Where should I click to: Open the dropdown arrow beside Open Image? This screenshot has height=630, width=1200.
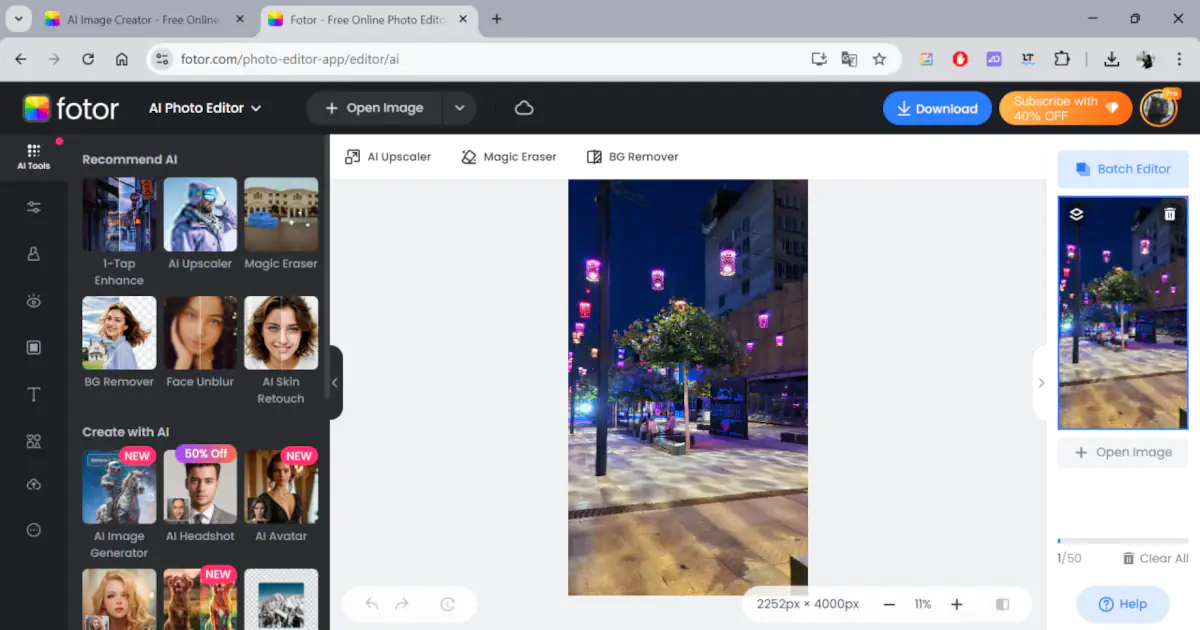(x=459, y=108)
